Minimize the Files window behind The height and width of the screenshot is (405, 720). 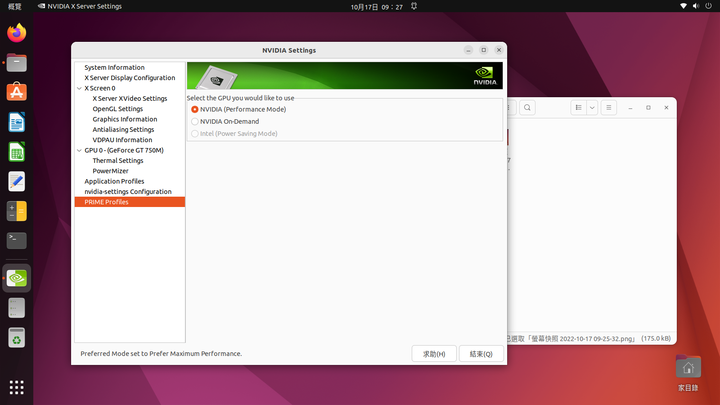click(630, 107)
